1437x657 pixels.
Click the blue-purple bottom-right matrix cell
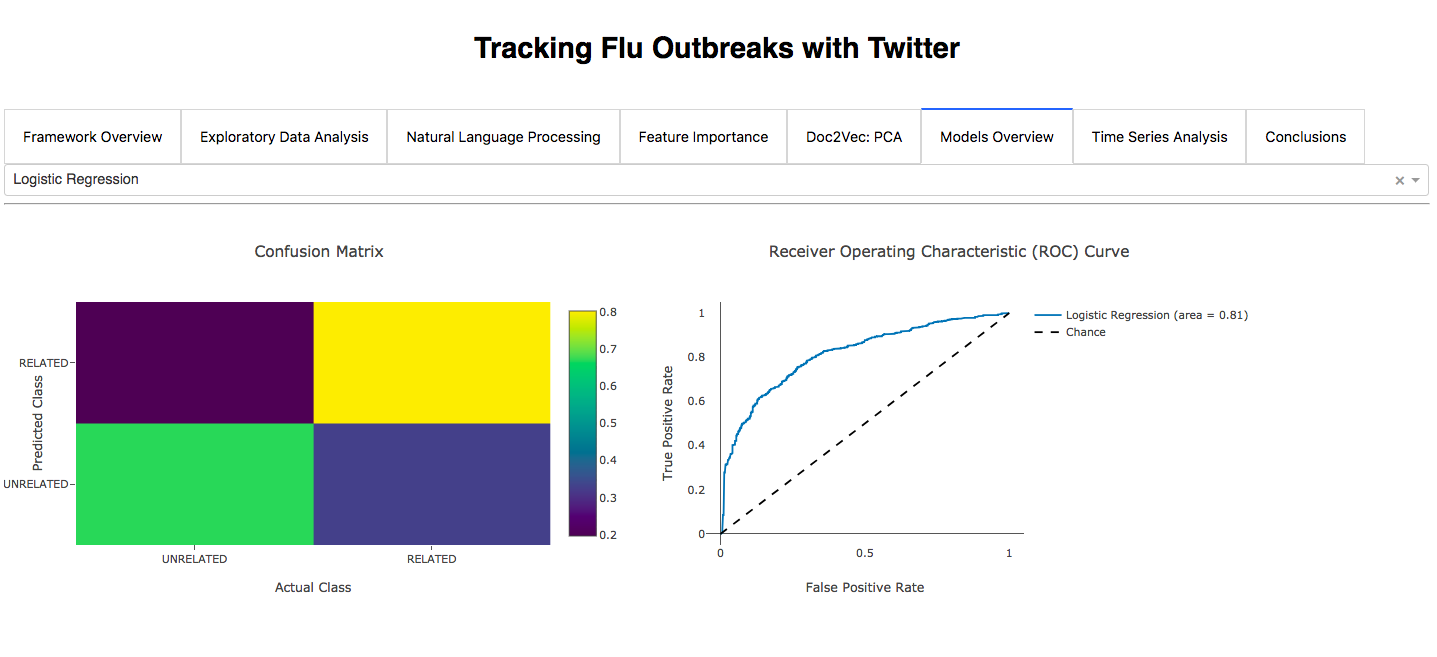pos(432,484)
